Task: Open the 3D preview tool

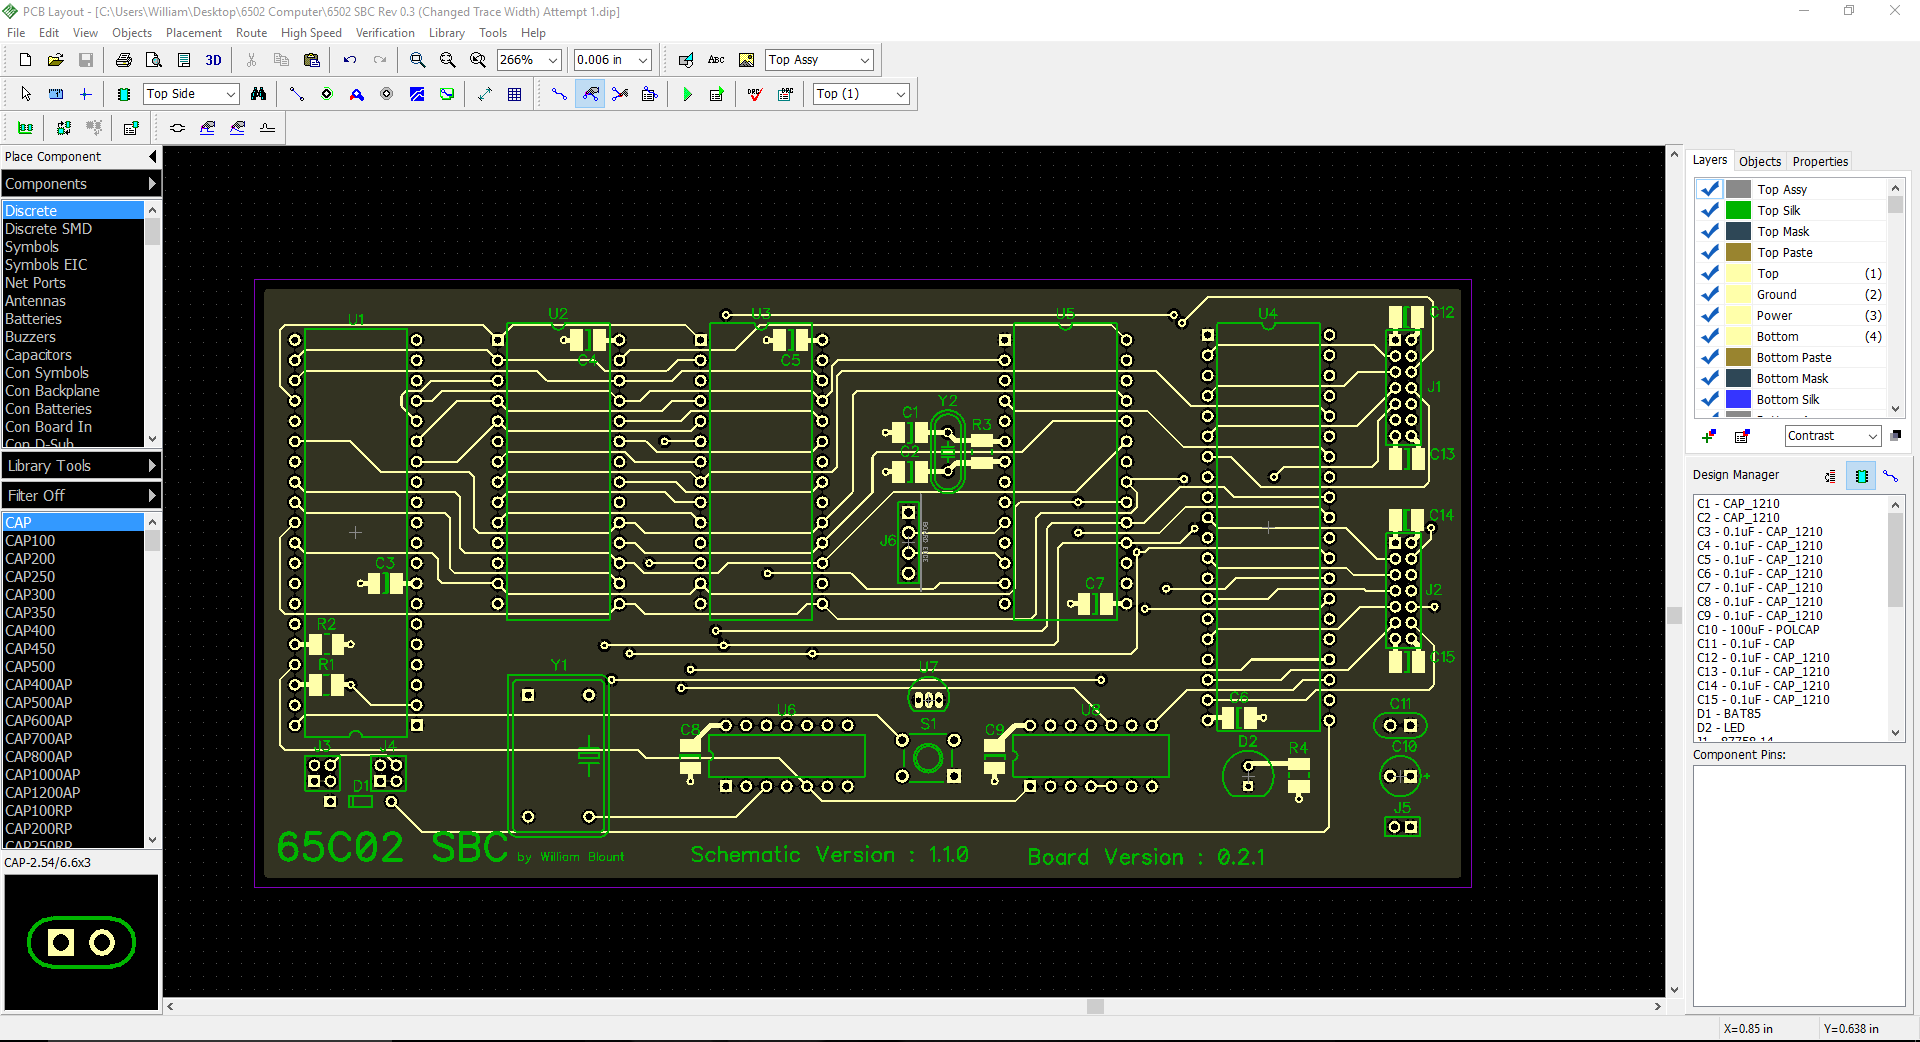Action: 213,60
